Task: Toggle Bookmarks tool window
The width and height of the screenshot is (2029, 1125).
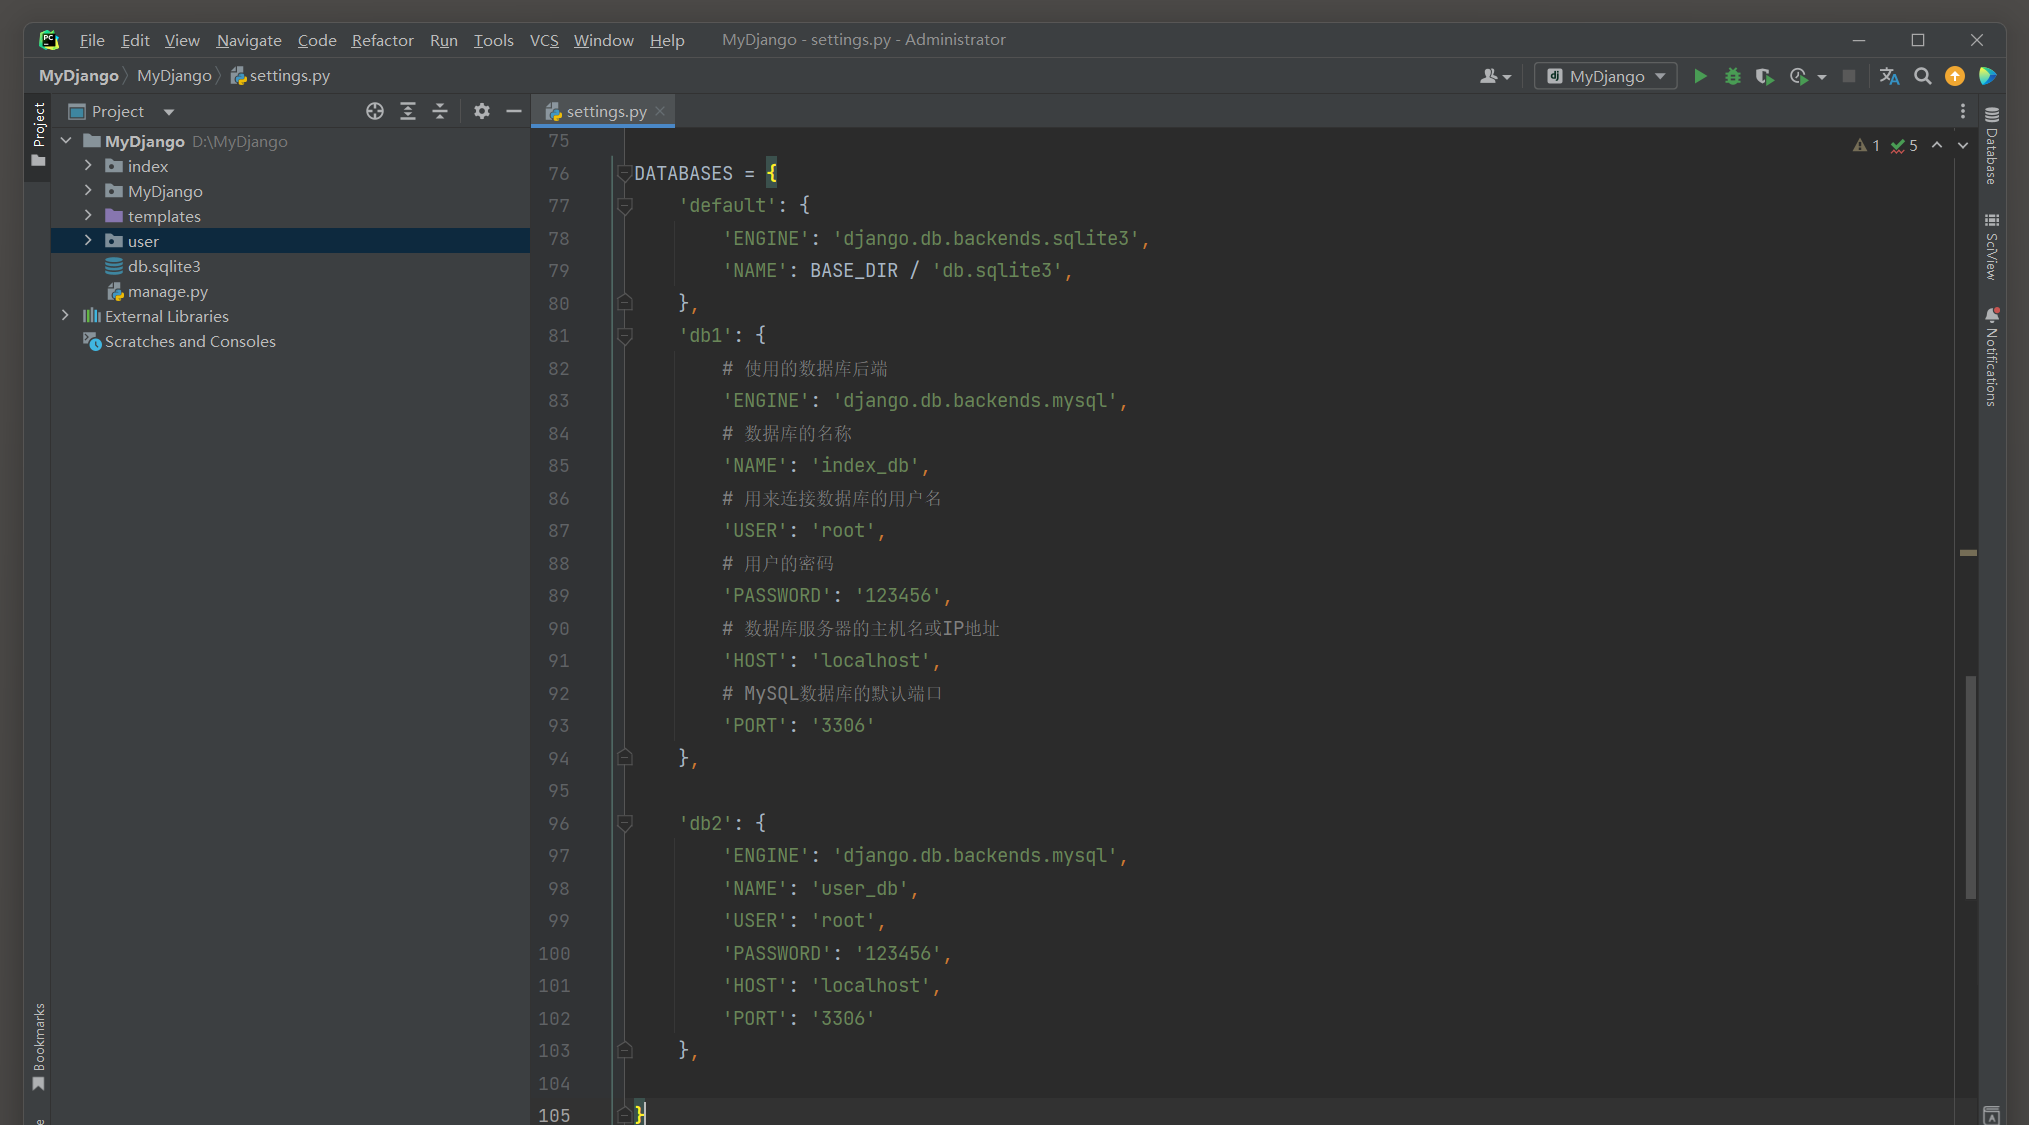Action: (39, 1045)
